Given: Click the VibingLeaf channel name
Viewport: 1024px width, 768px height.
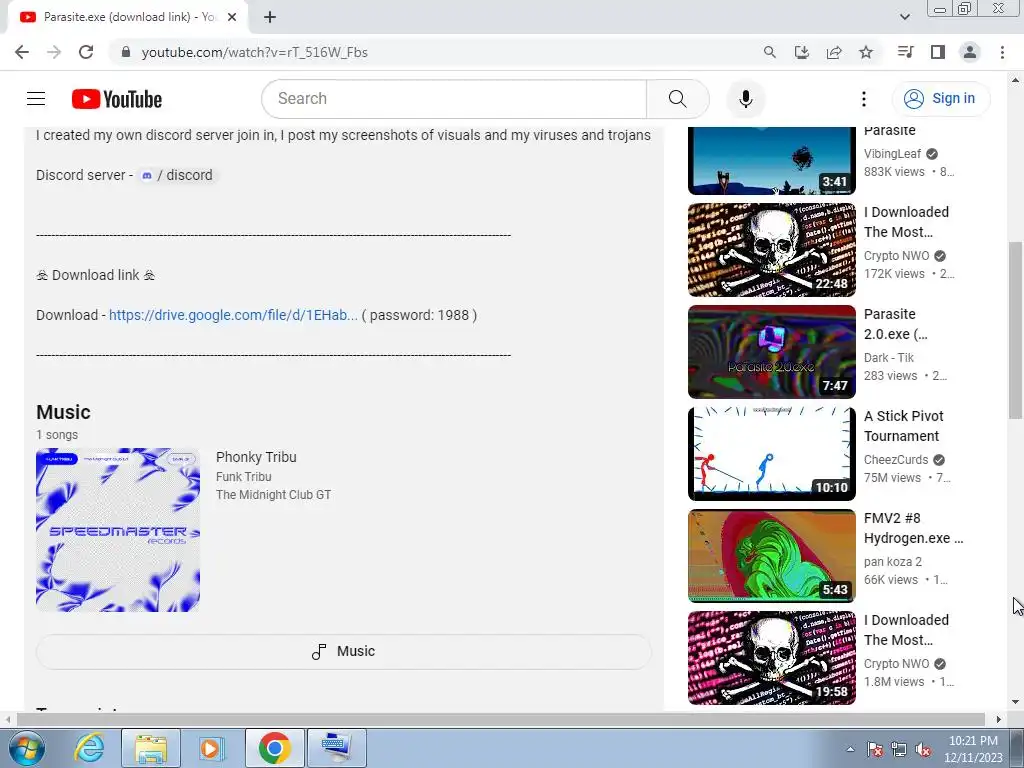Looking at the screenshot, I should coord(892,154).
